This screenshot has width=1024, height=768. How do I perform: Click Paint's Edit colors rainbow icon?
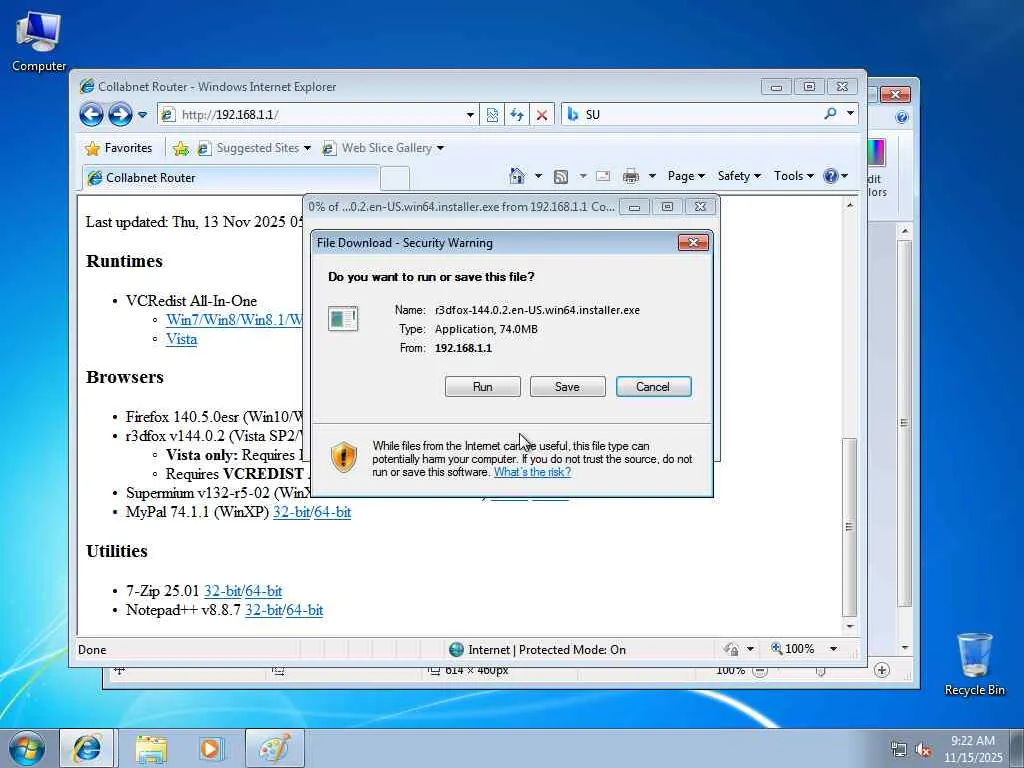876,153
